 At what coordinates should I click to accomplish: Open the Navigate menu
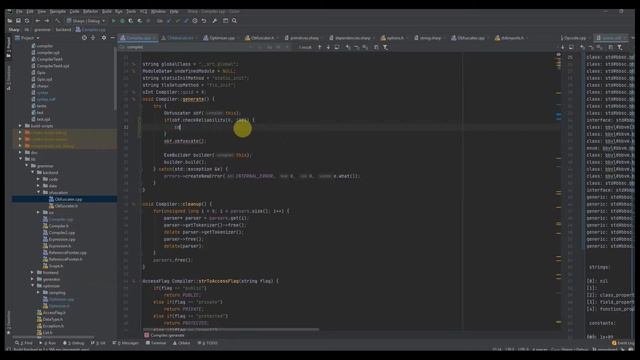58,11
